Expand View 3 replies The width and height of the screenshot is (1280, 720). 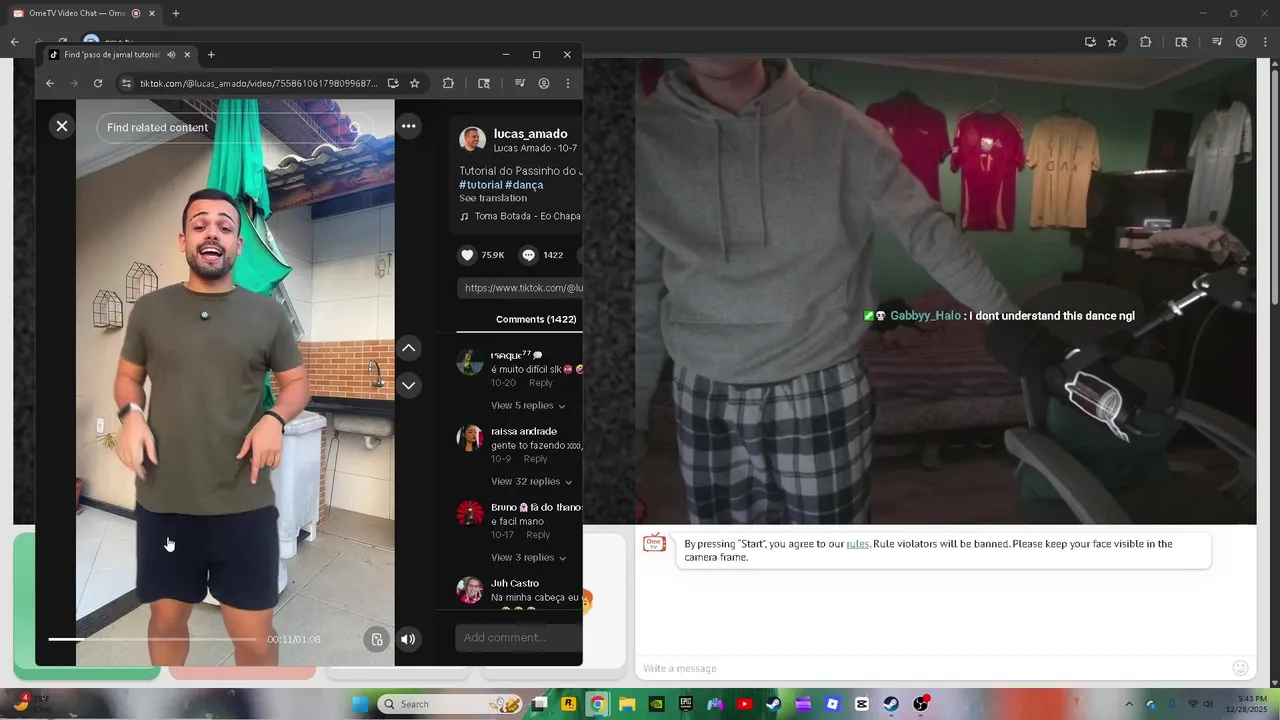coord(528,557)
